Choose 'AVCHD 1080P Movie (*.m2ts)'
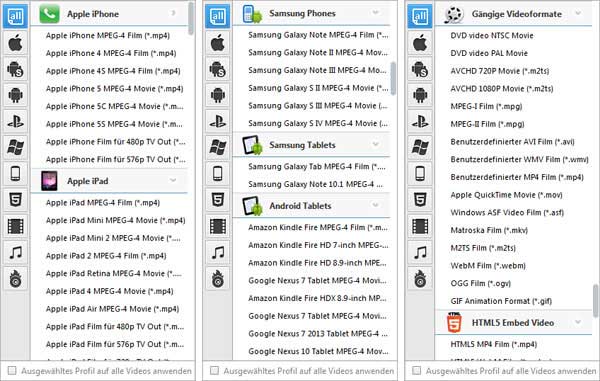 click(502, 88)
